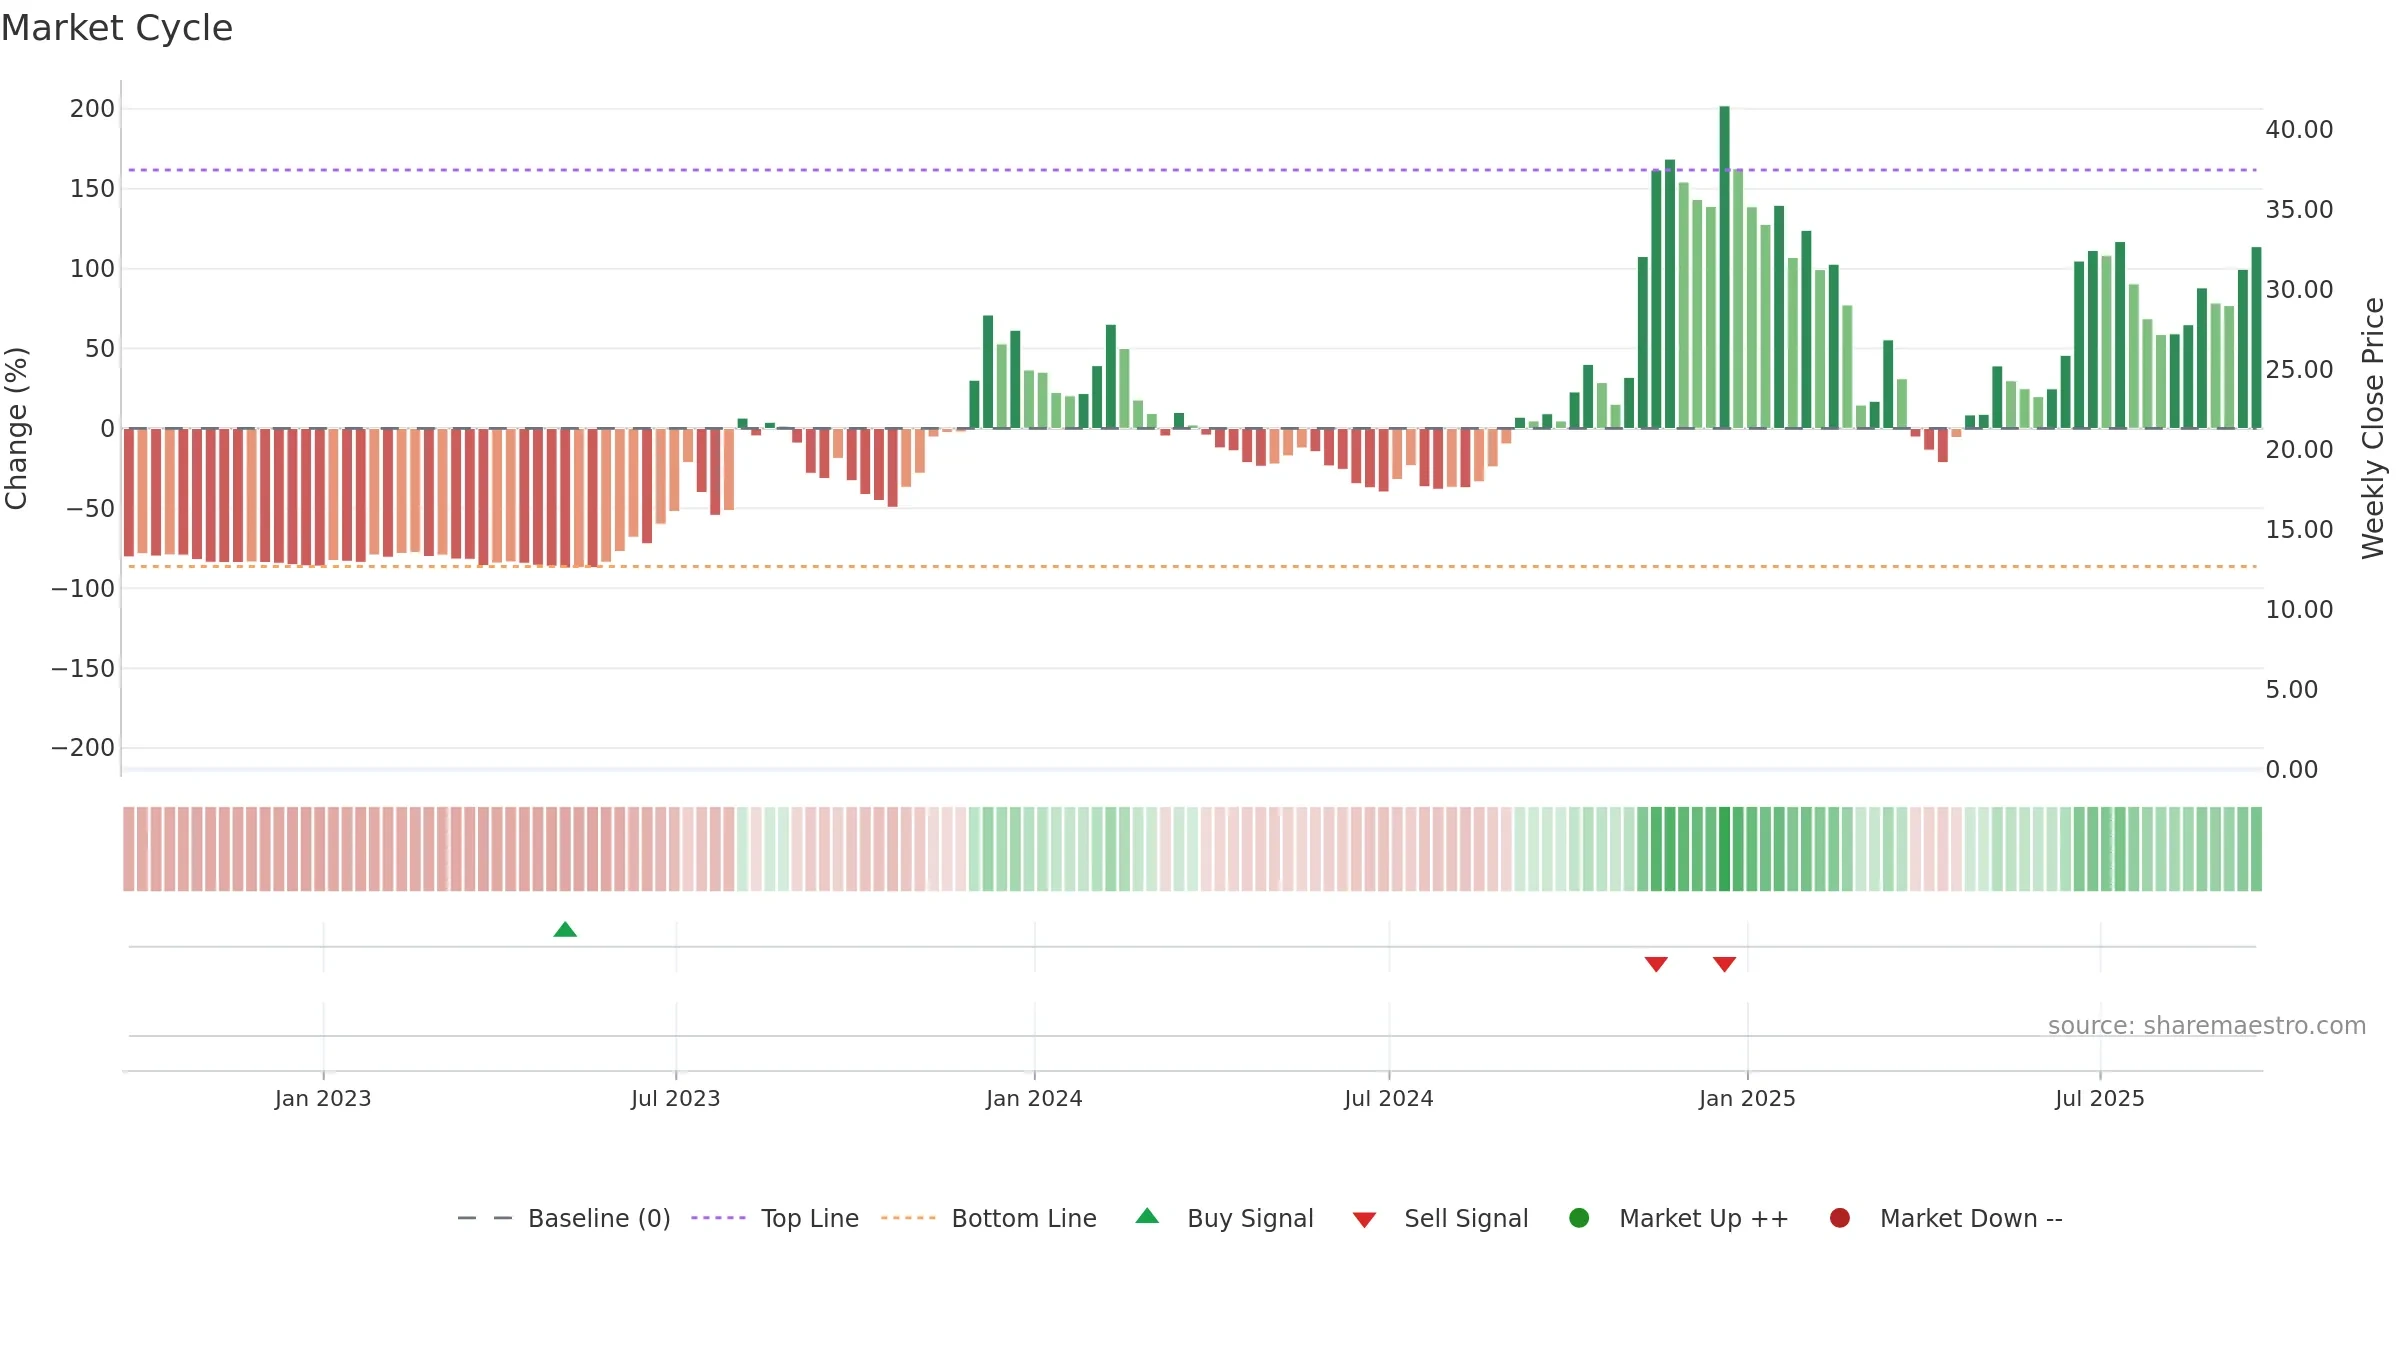2400x1350 pixels.
Task: Click the green triangle icon in legend
Action: [1147, 1216]
